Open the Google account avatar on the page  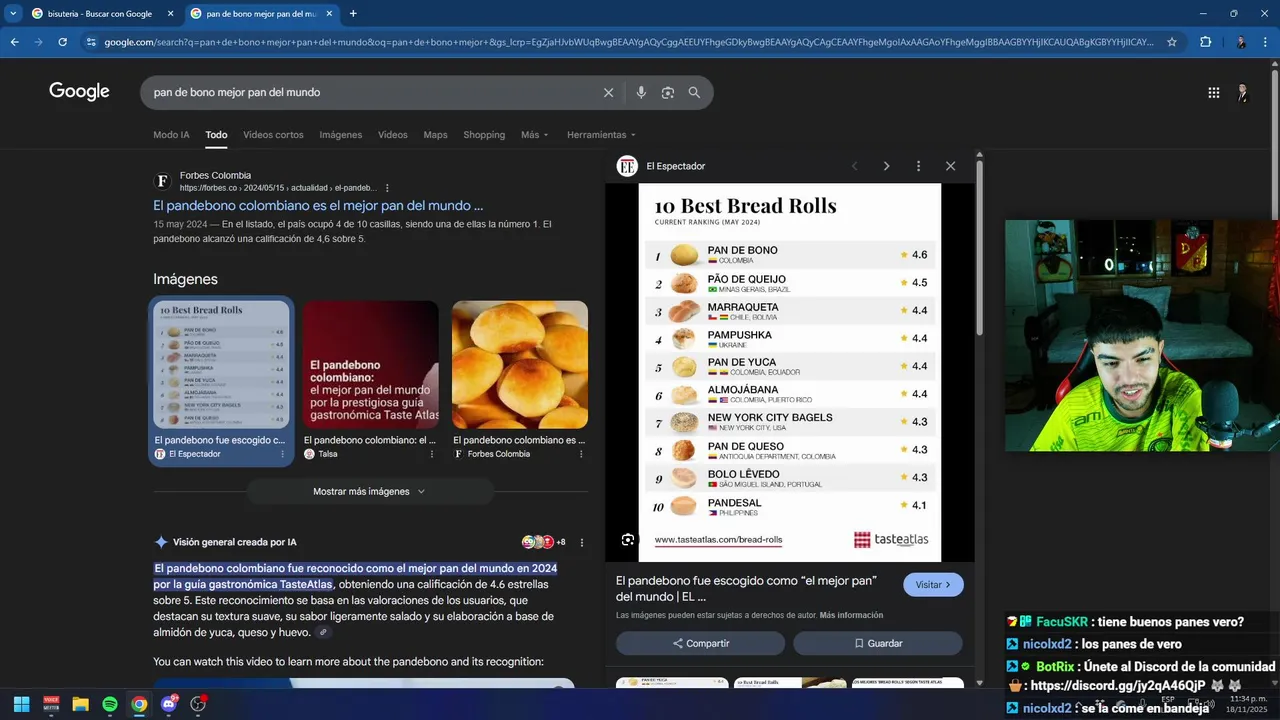click(1242, 92)
